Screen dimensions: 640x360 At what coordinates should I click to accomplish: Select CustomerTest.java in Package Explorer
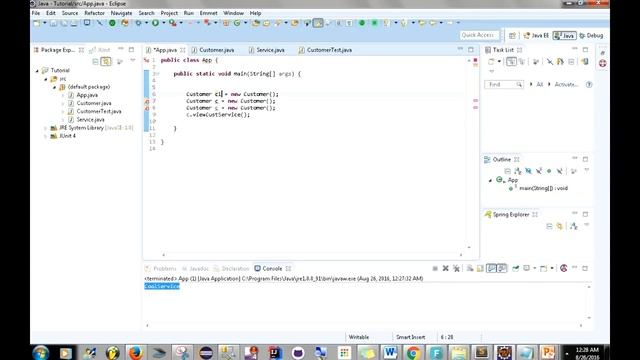tap(99, 111)
